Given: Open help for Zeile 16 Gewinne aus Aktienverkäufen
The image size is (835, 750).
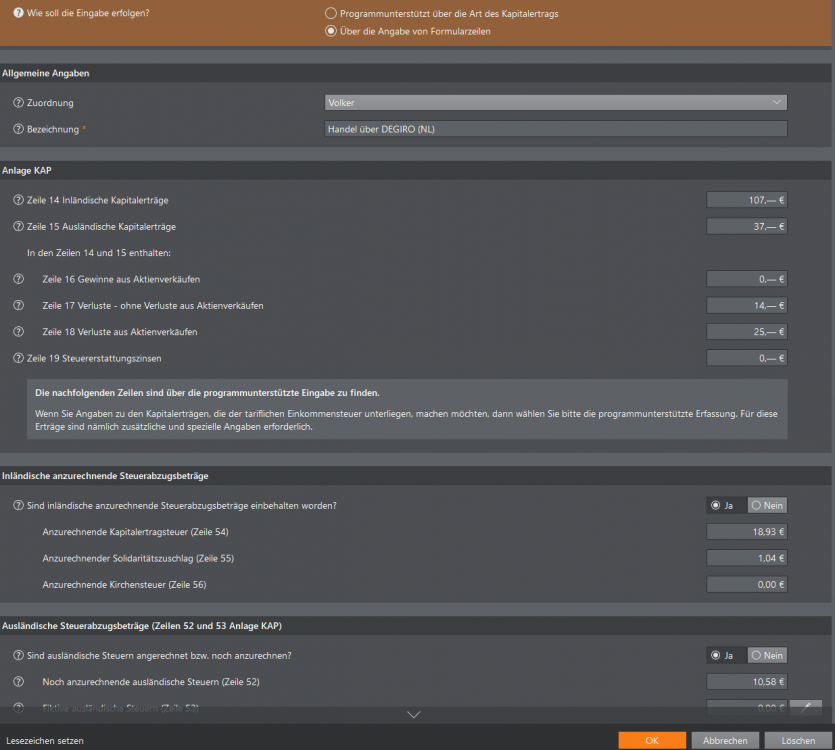Looking at the screenshot, I should 19,279.
